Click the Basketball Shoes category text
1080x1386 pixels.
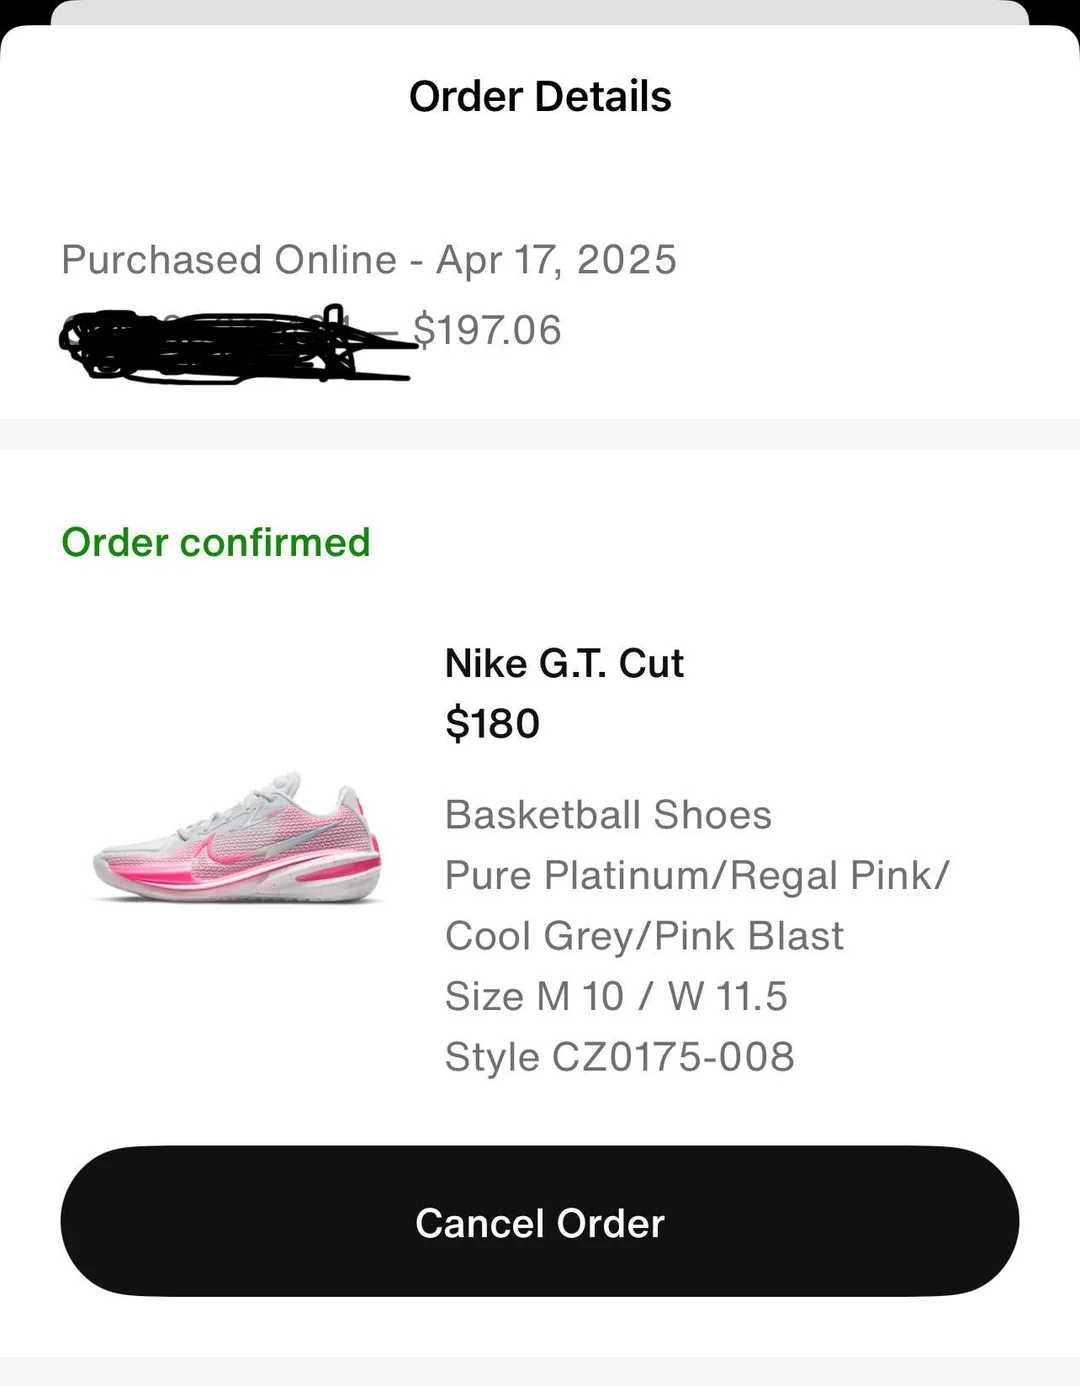[608, 815]
